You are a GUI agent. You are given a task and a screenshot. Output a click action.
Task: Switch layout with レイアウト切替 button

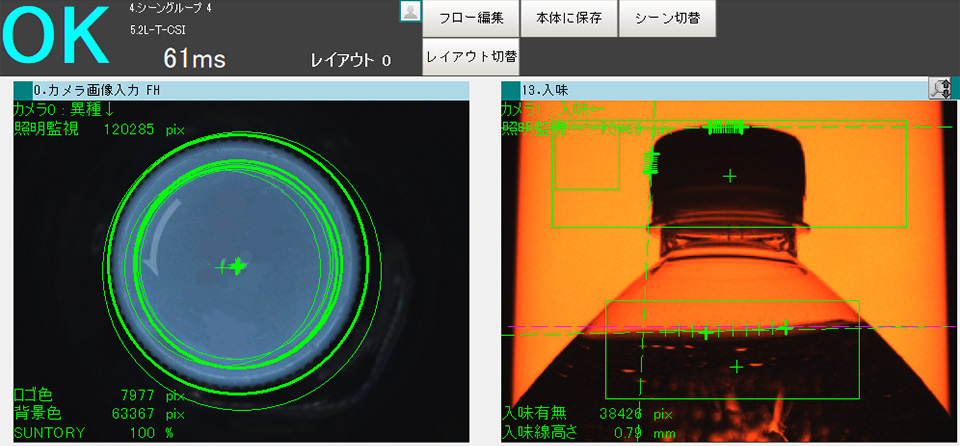pos(470,57)
